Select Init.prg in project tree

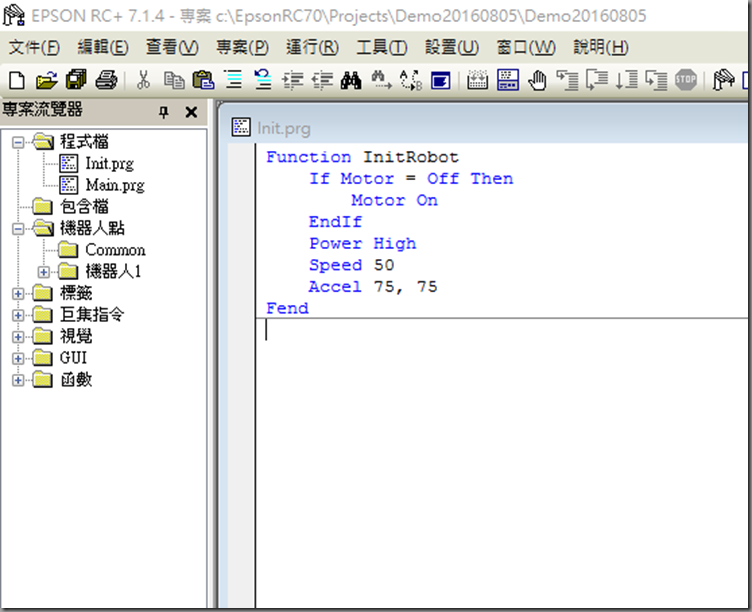click(109, 164)
